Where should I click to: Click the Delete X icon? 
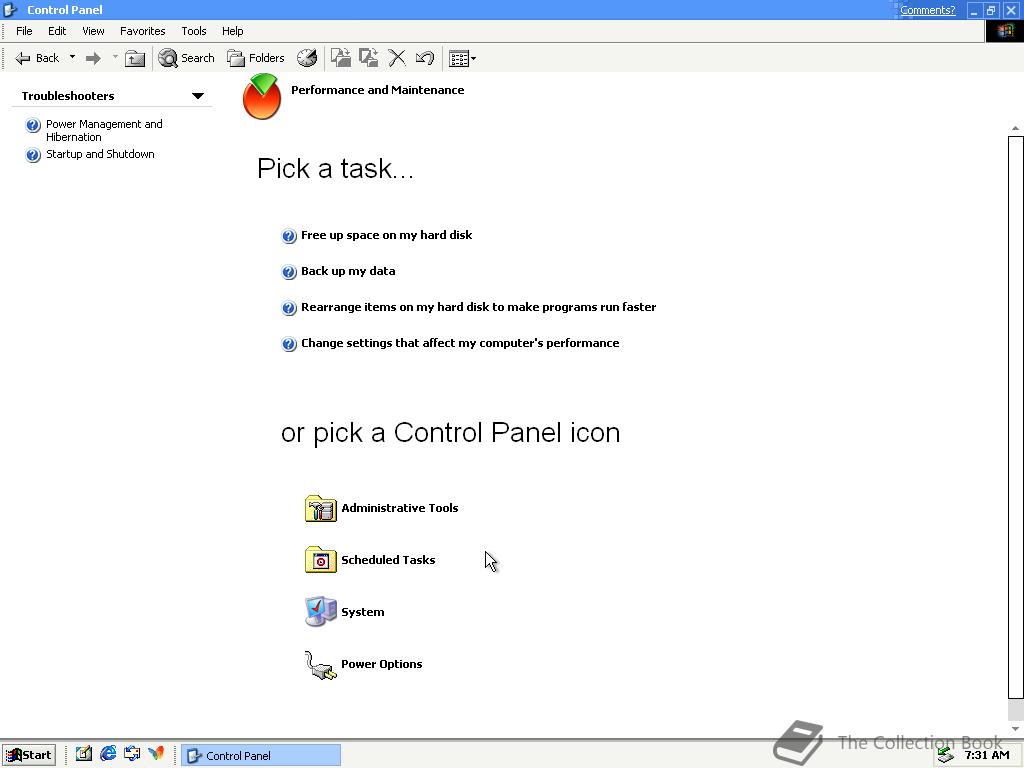point(397,58)
